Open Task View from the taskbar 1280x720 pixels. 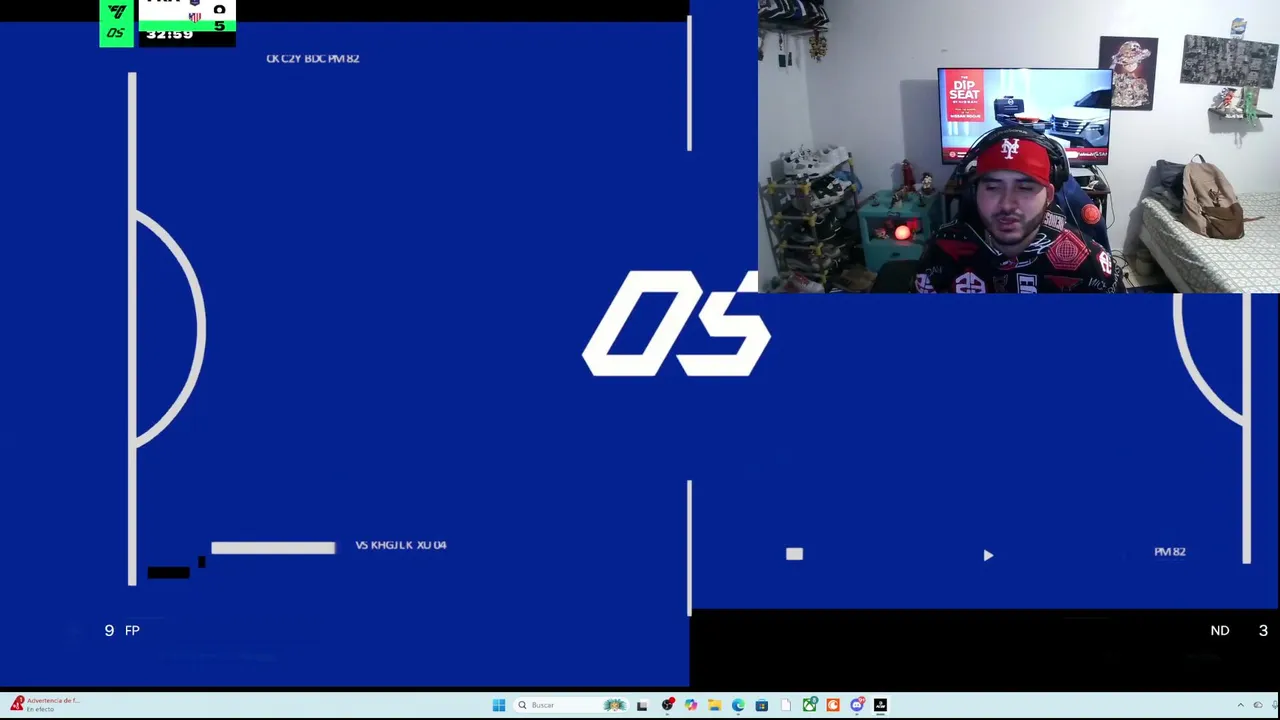[642, 705]
